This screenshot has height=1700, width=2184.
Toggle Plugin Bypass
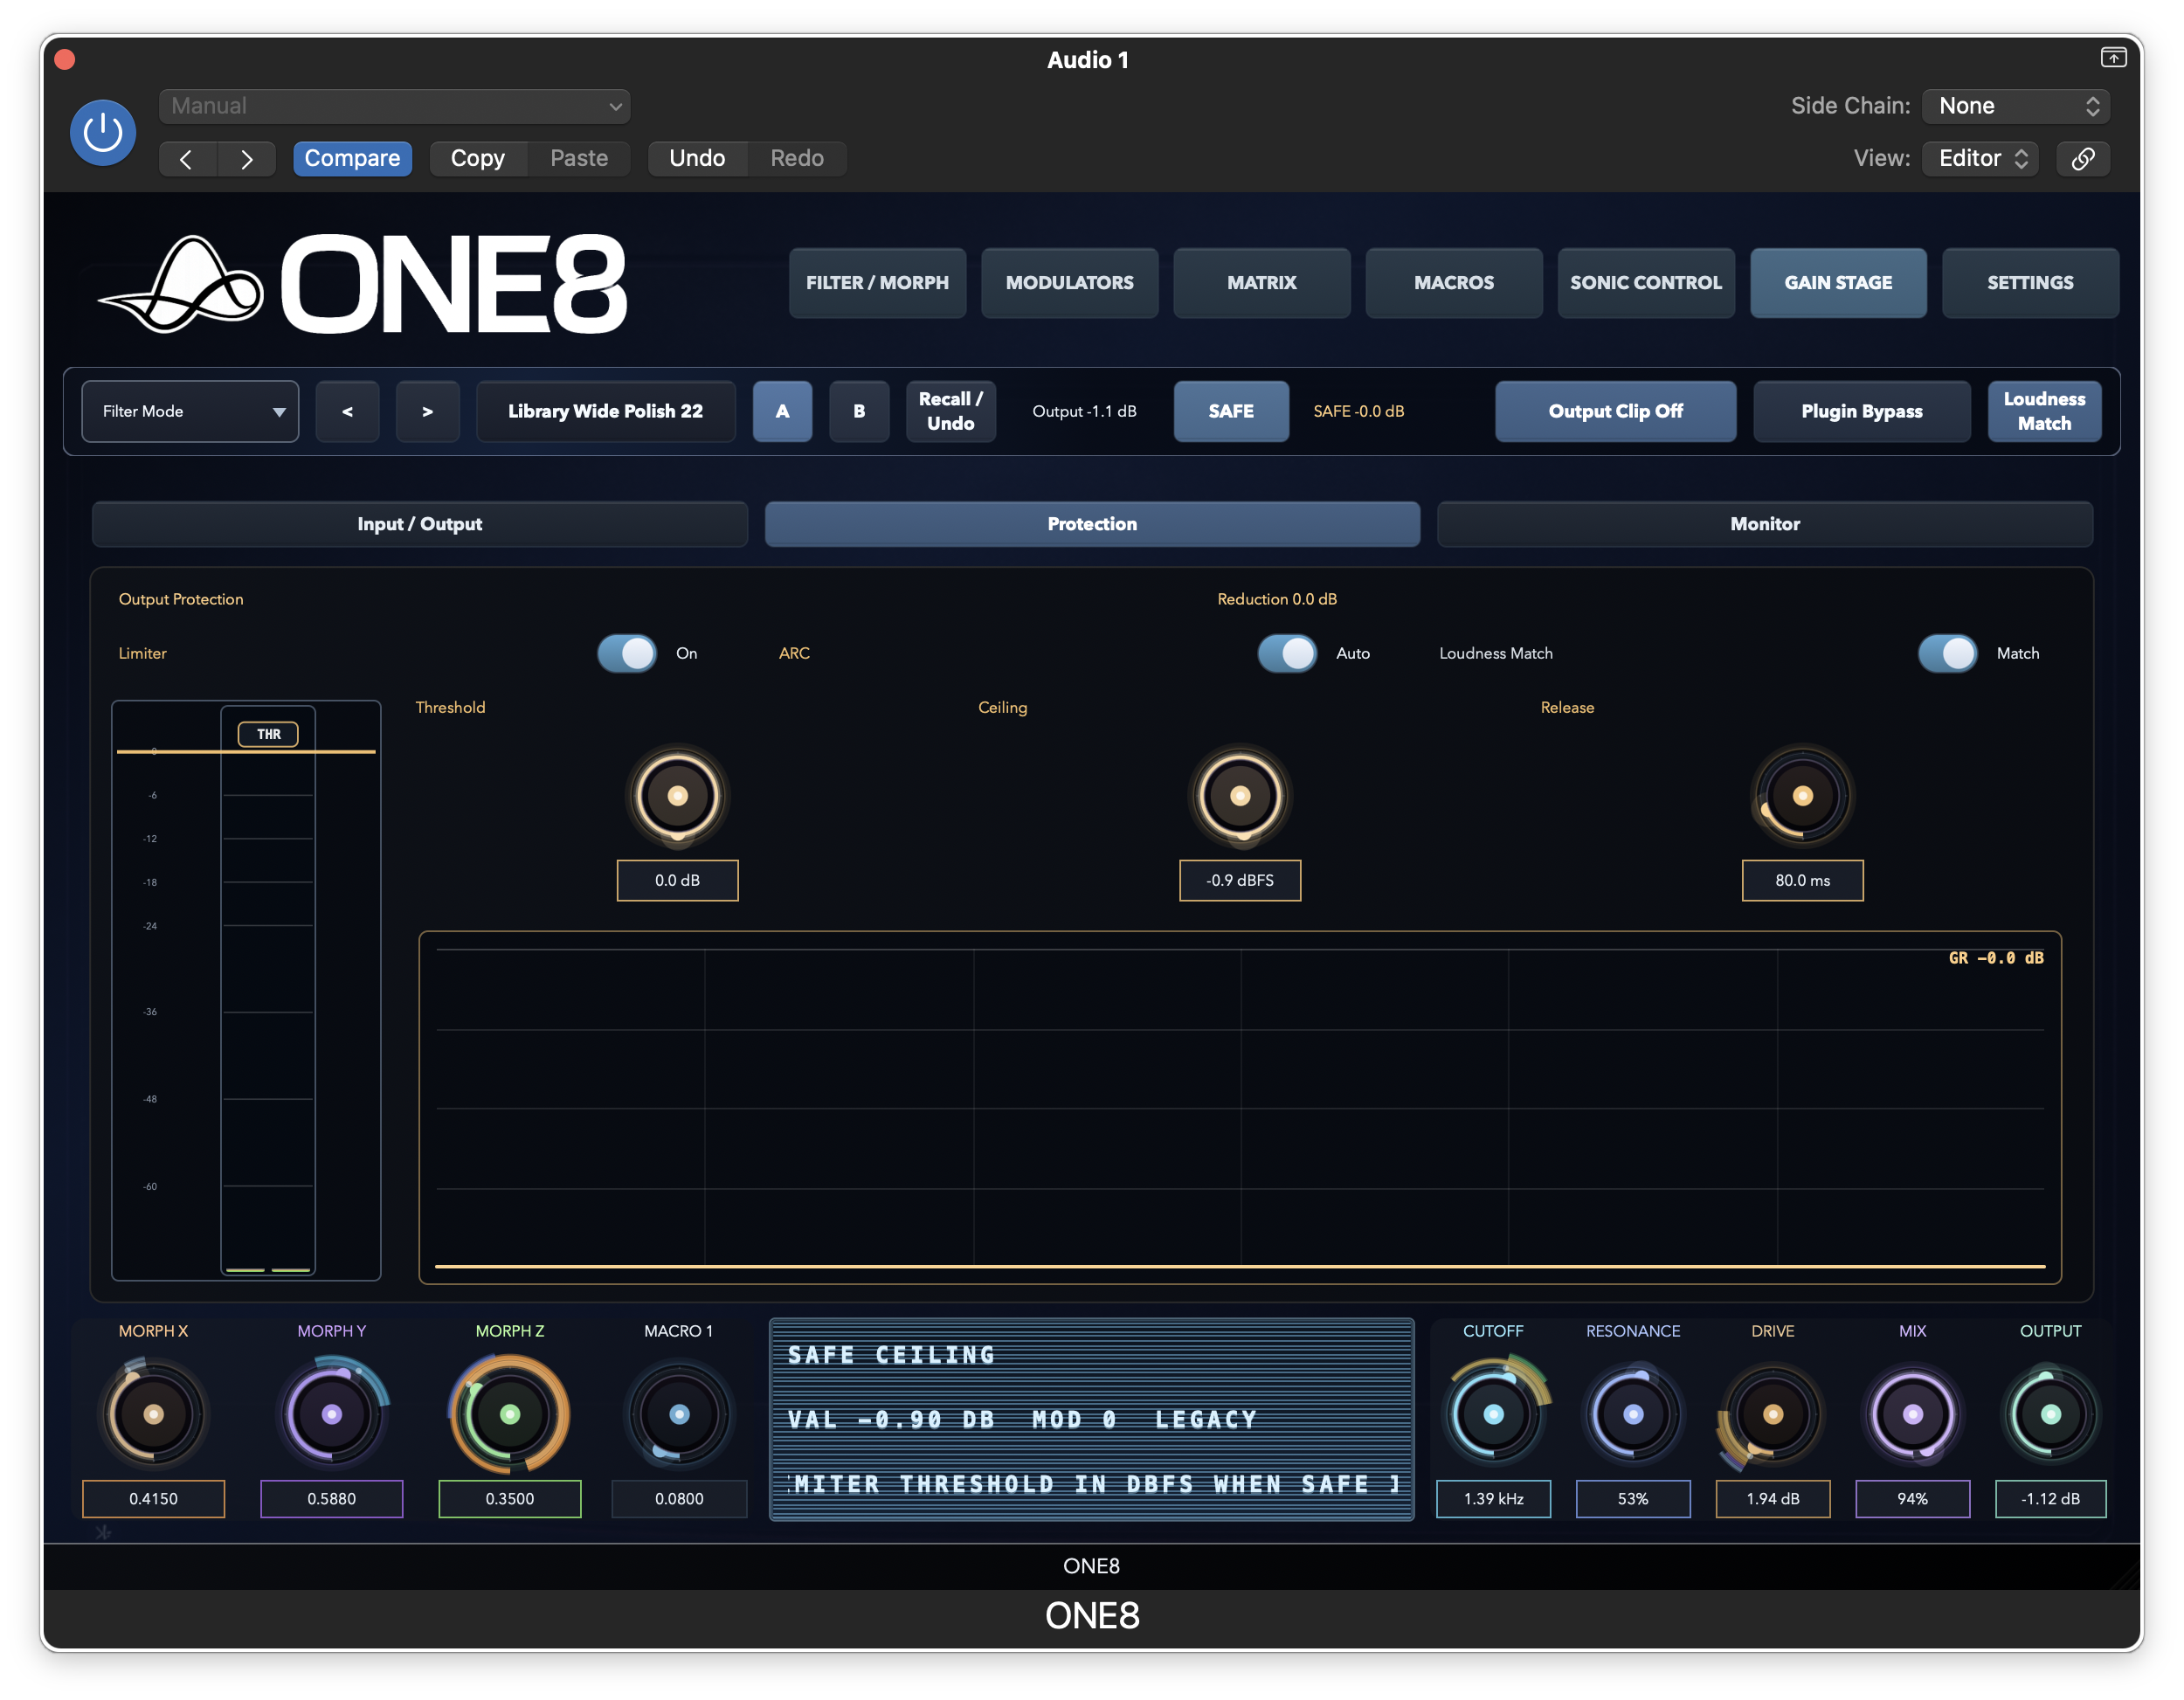[x=1861, y=411]
